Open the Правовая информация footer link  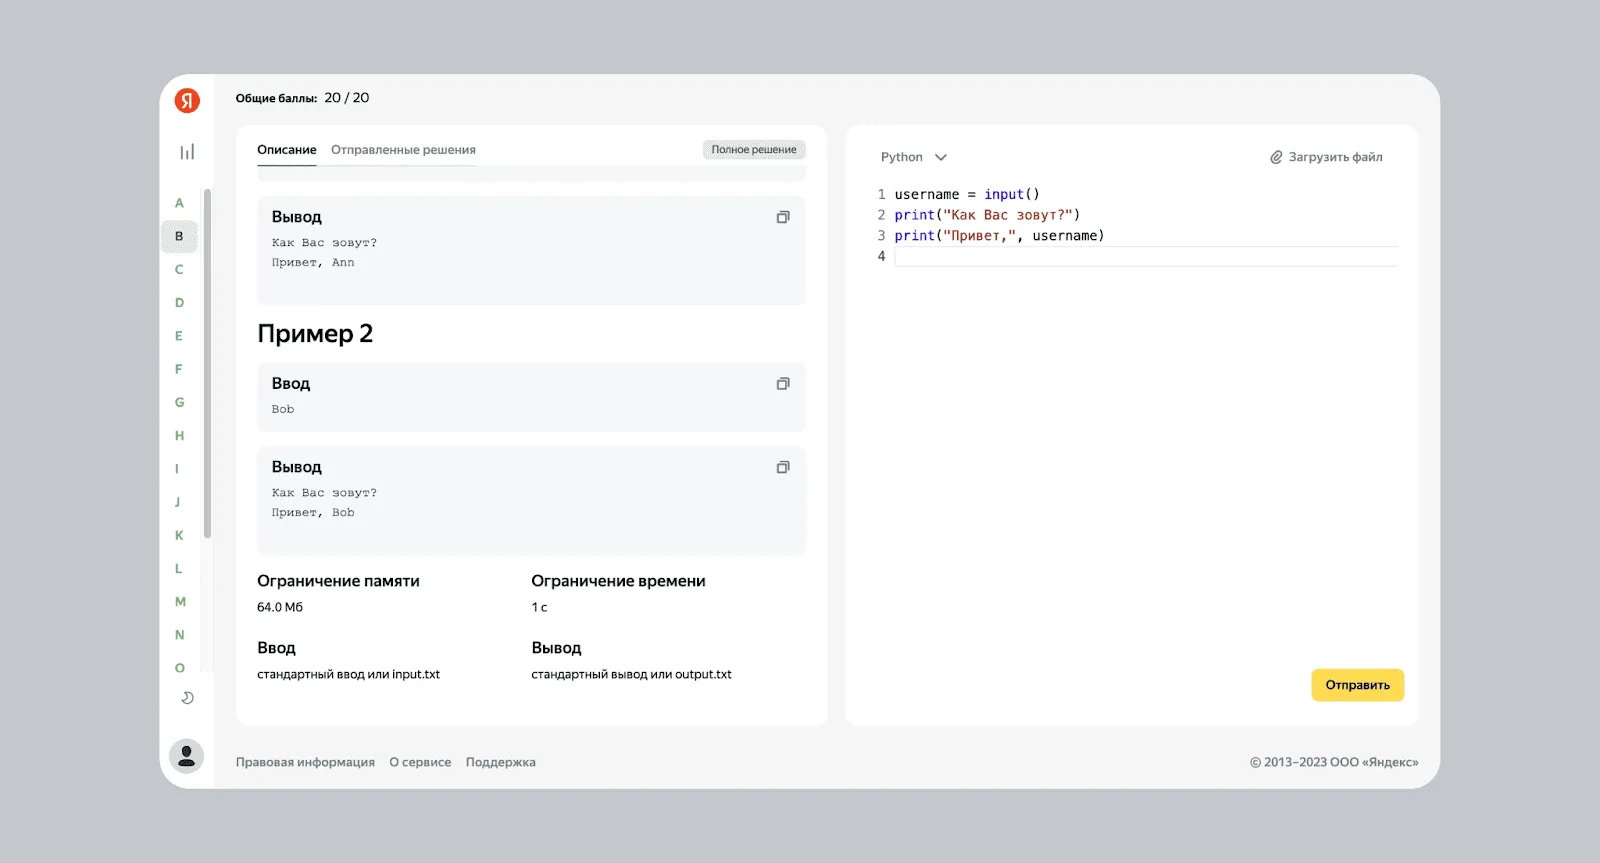click(305, 762)
